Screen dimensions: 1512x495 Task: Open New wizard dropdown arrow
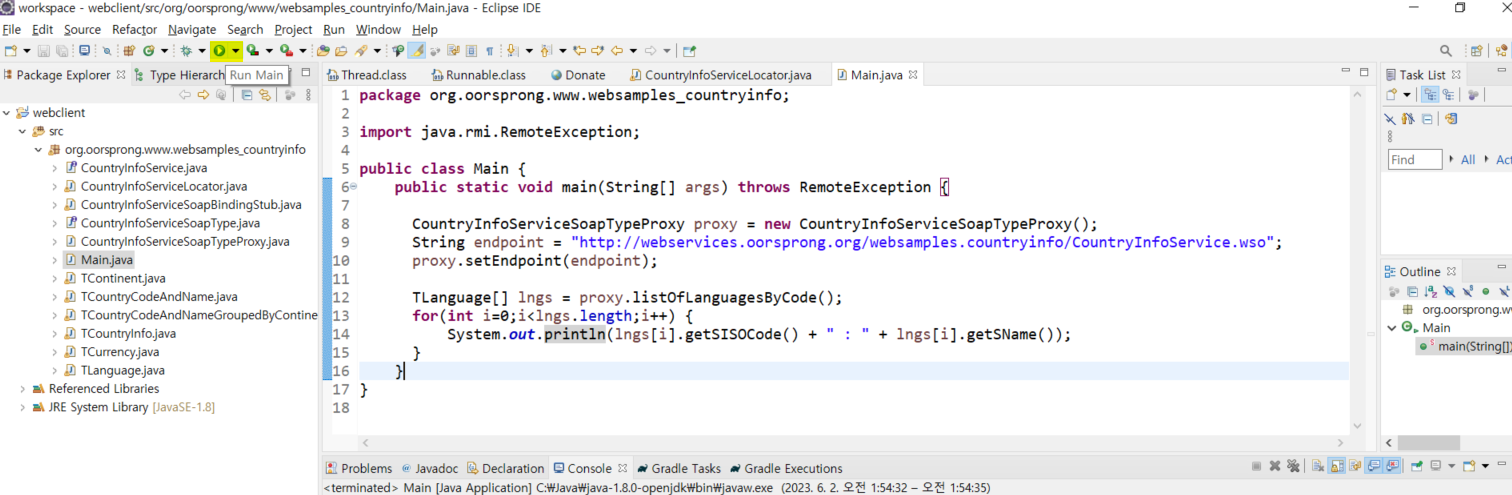pos(27,50)
